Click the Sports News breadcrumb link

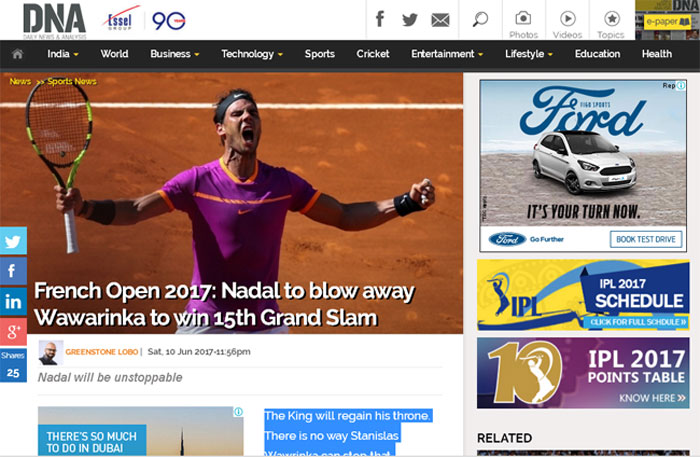(72, 81)
